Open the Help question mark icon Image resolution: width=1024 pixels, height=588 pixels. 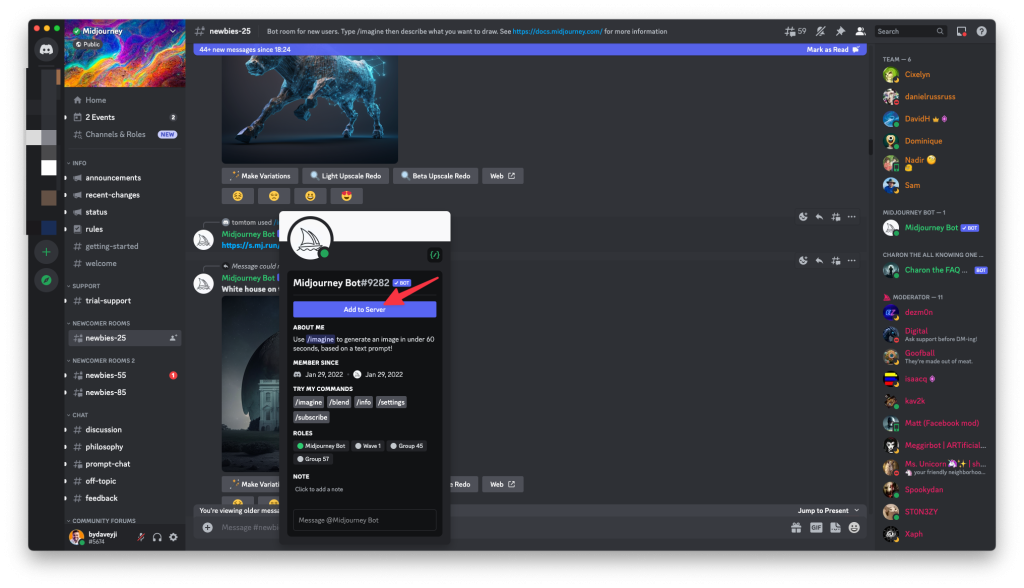click(982, 31)
